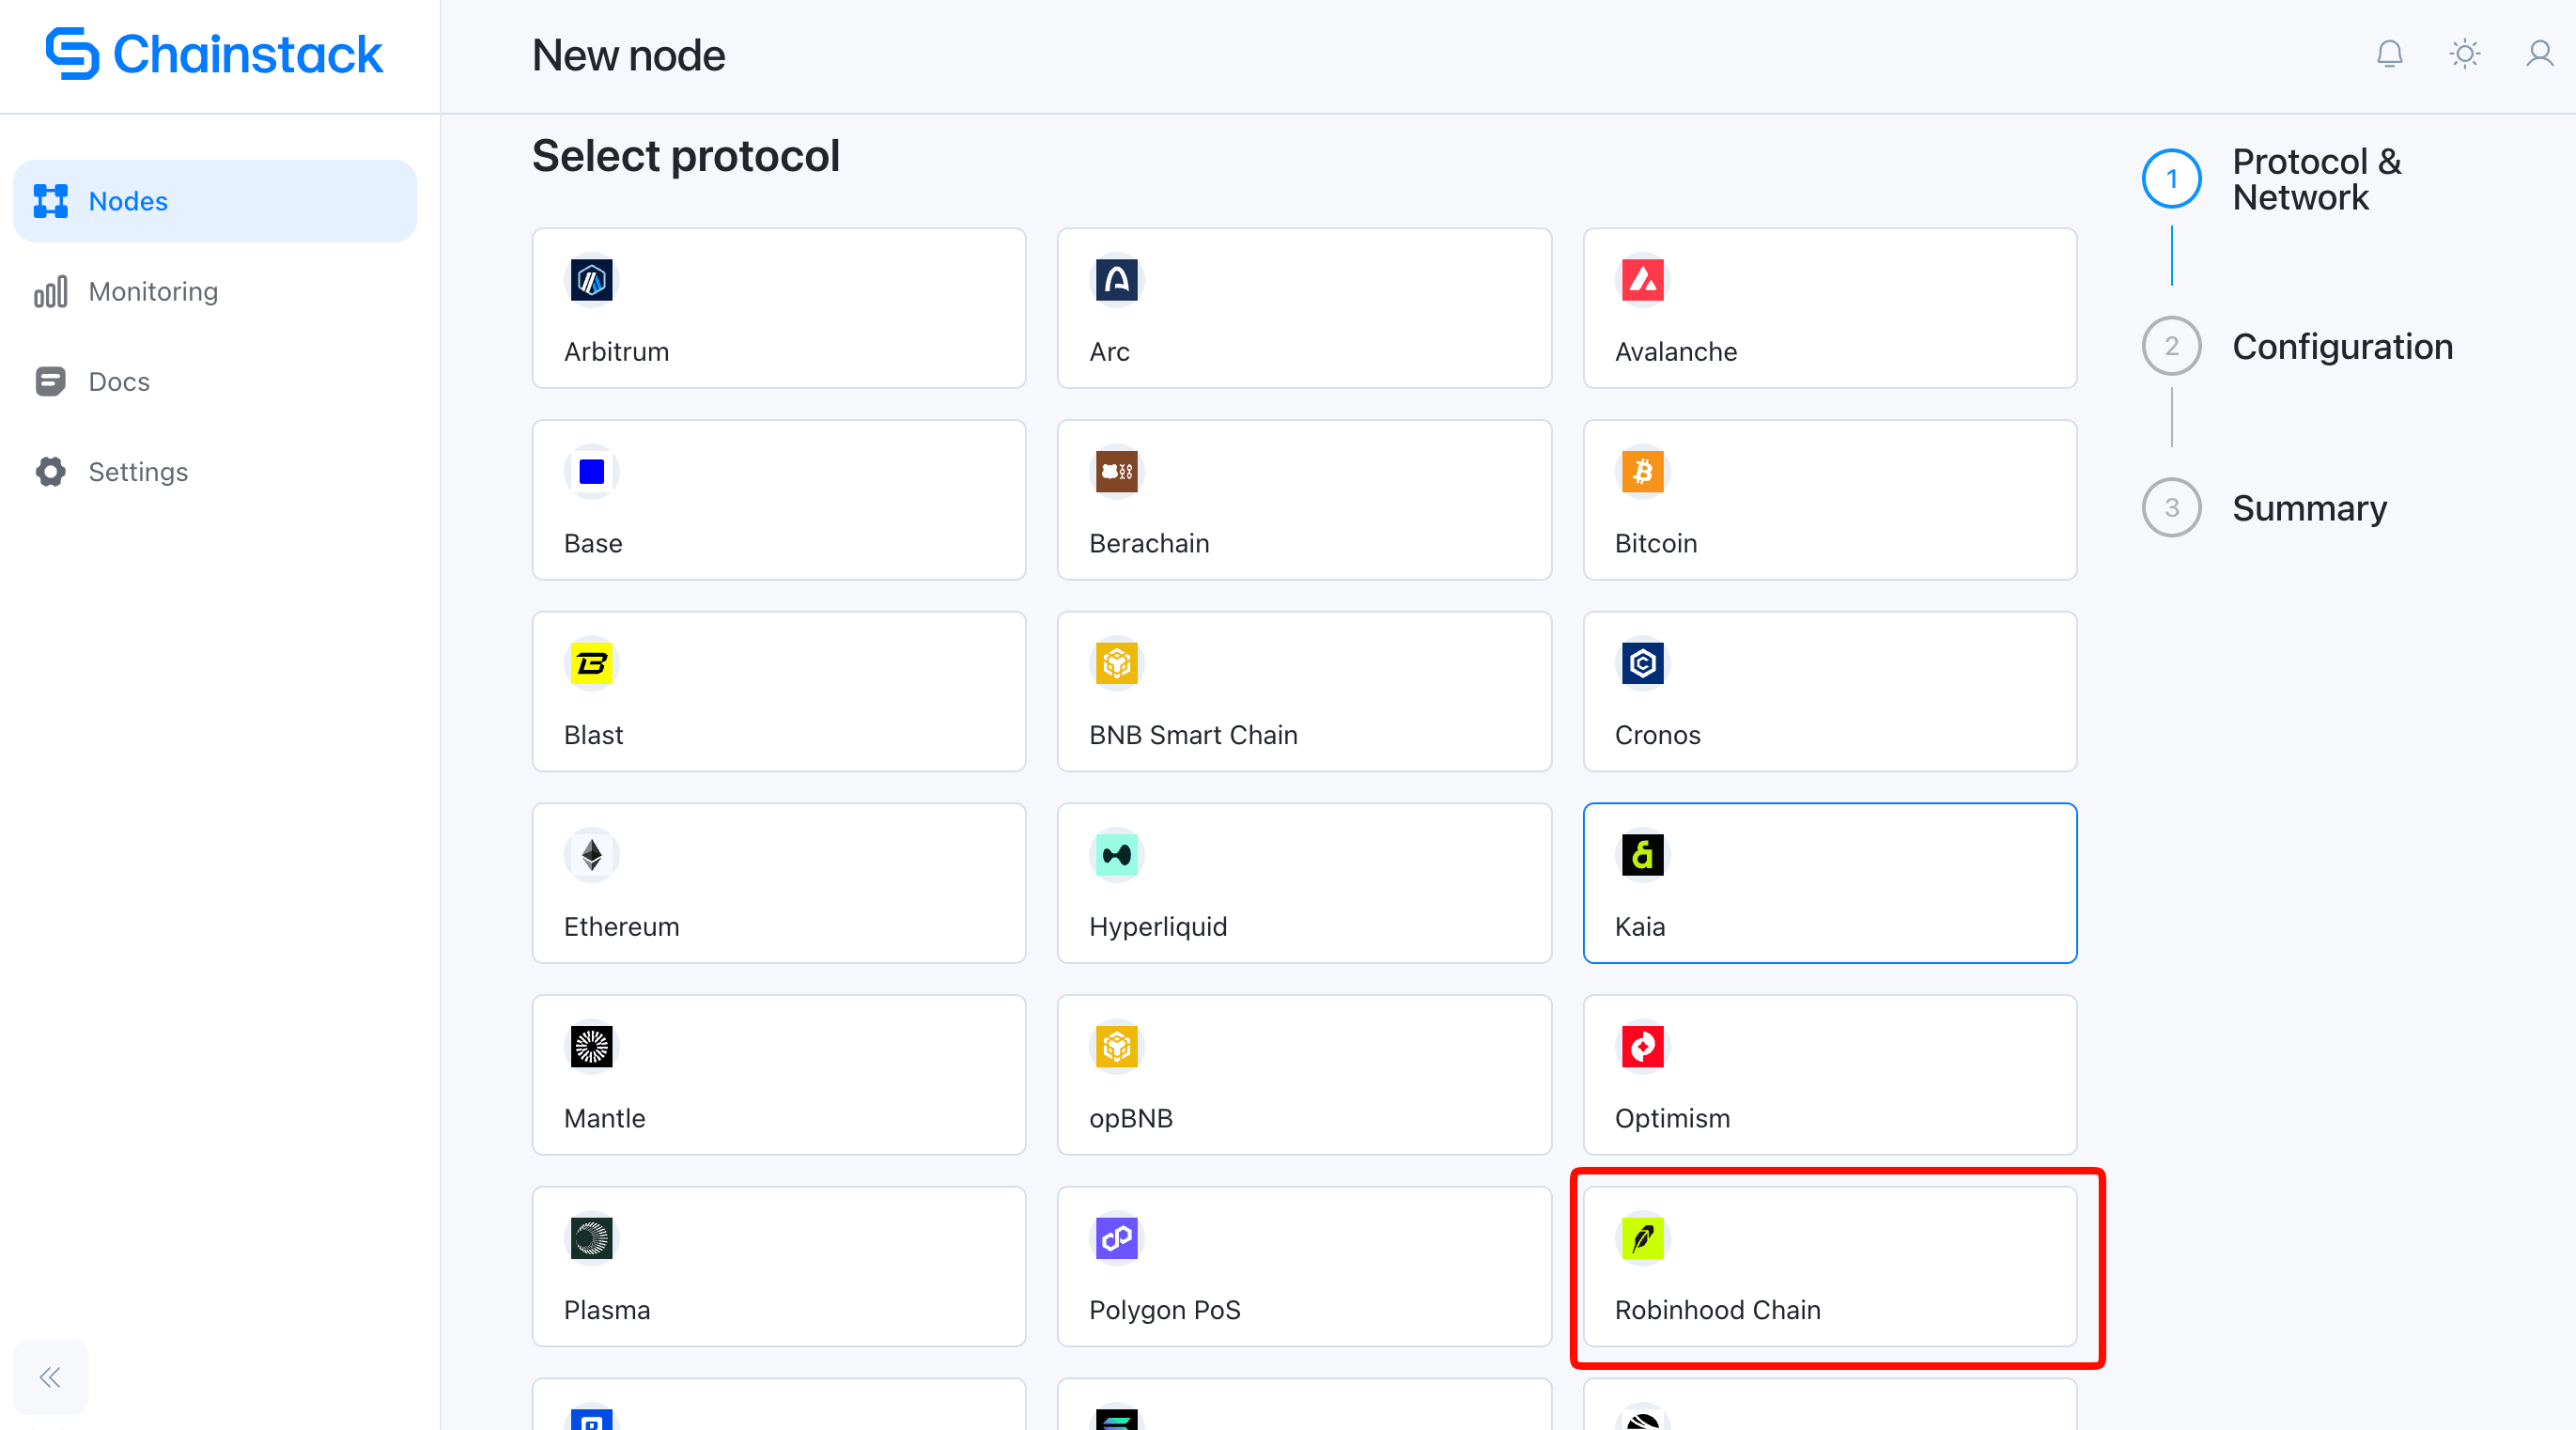Click the Kaia protocol icon
Viewport: 2576px width, 1430px height.
coord(1642,855)
